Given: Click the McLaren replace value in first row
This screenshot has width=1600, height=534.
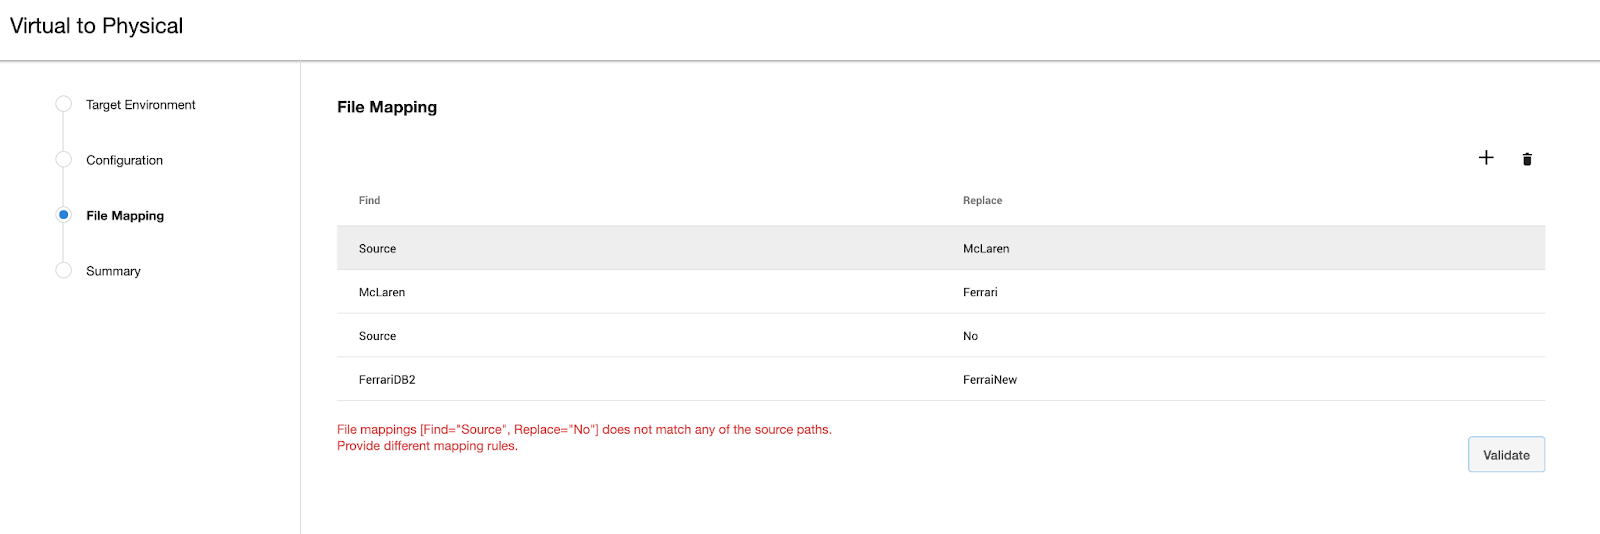Looking at the screenshot, I should click(986, 249).
